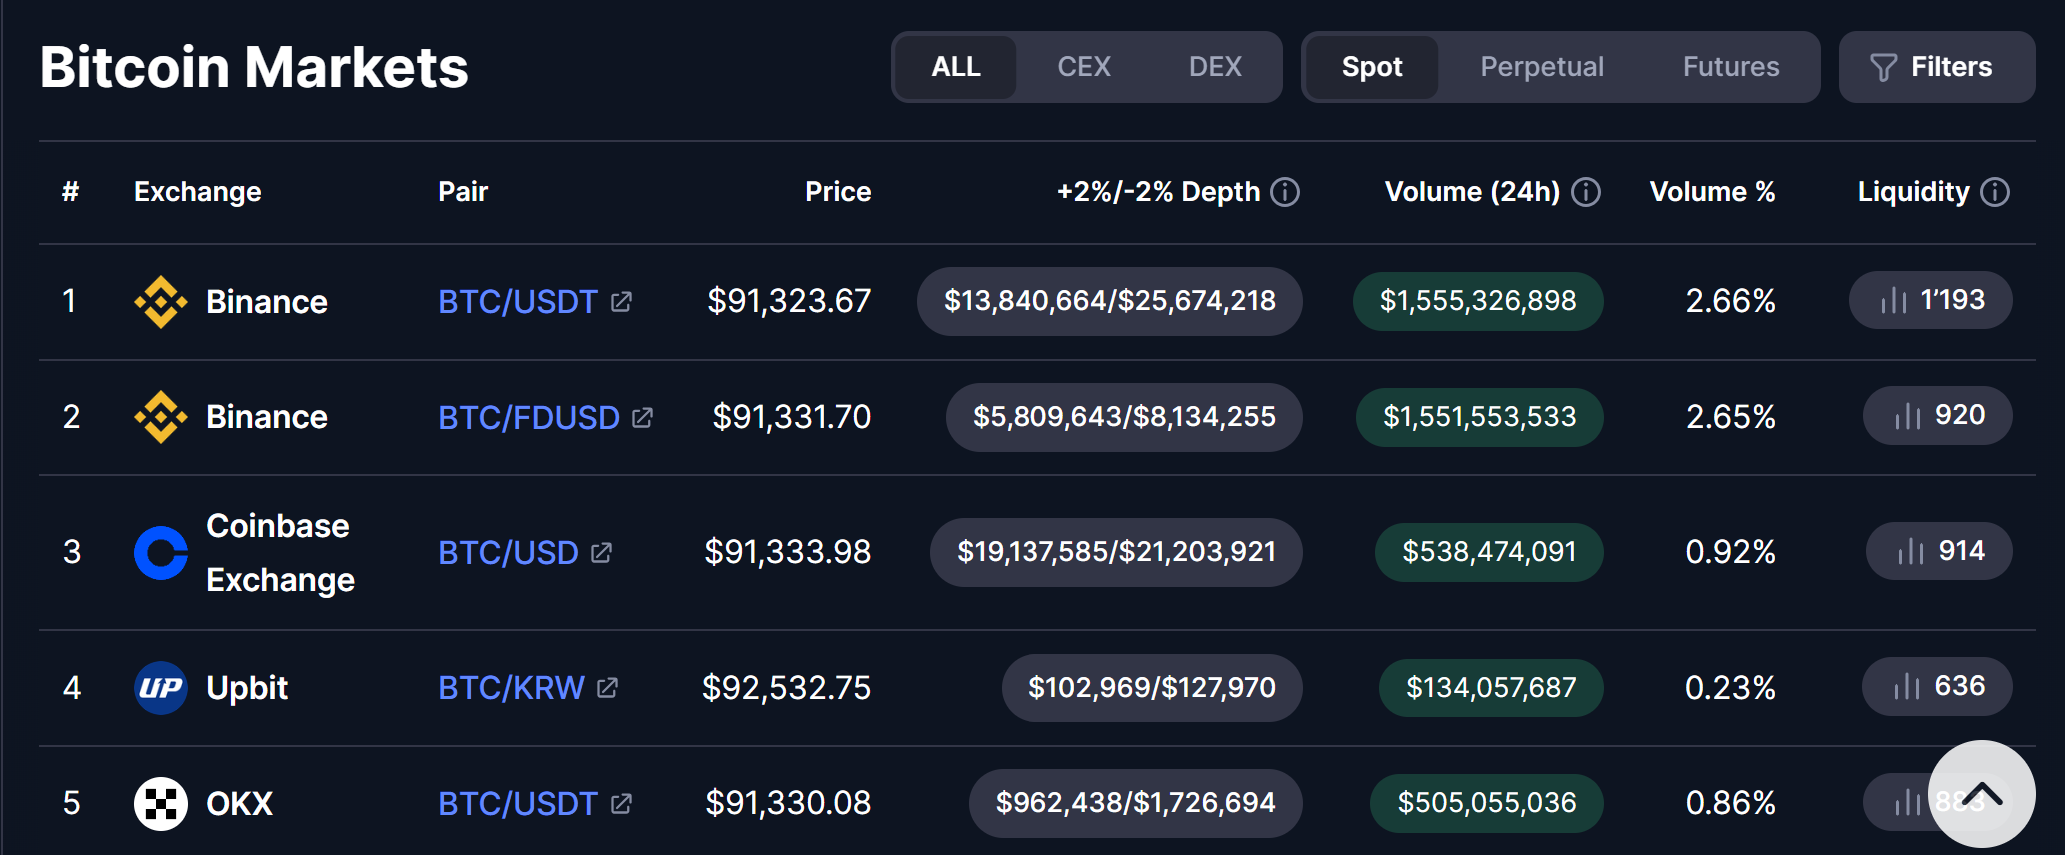Open Coinbase Exchange BTC/USD pair link
Screen dimensions: 2065x855
(508, 553)
